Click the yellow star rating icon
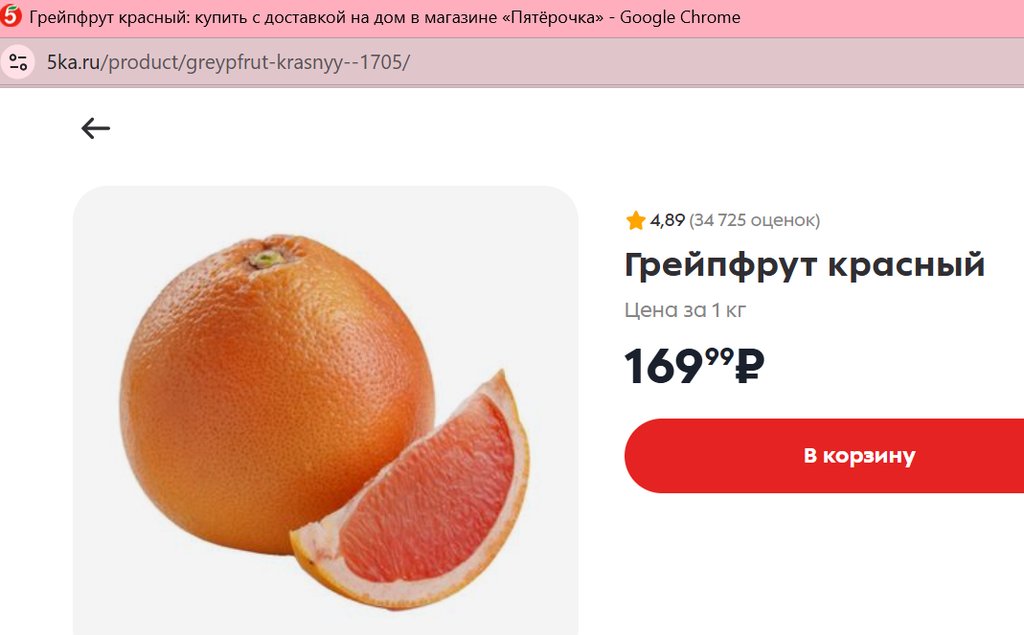This screenshot has height=635, width=1024. click(635, 220)
